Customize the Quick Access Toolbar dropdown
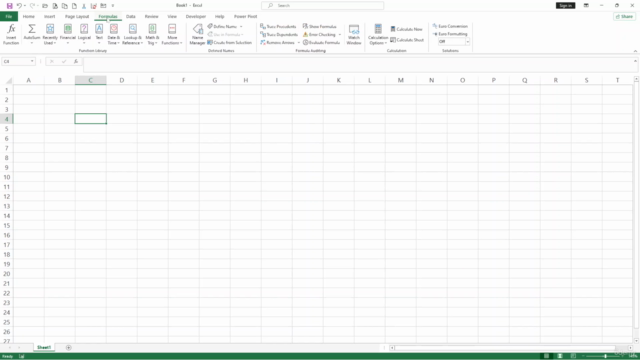 (x=113, y=6)
